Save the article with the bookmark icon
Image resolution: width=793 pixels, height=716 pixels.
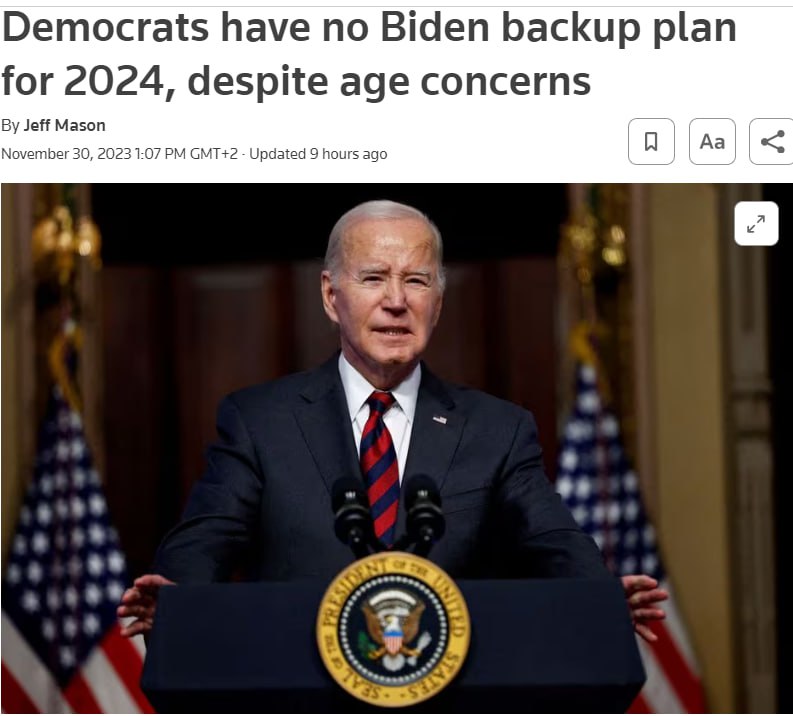tap(651, 142)
